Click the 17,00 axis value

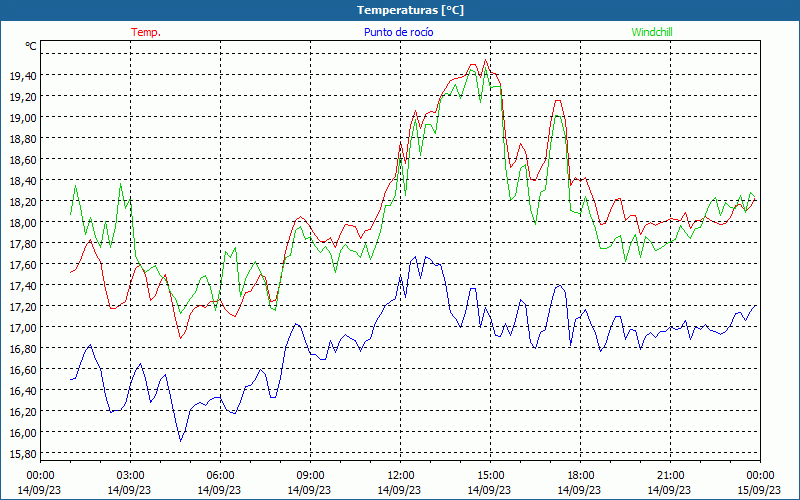click(x=23, y=327)
